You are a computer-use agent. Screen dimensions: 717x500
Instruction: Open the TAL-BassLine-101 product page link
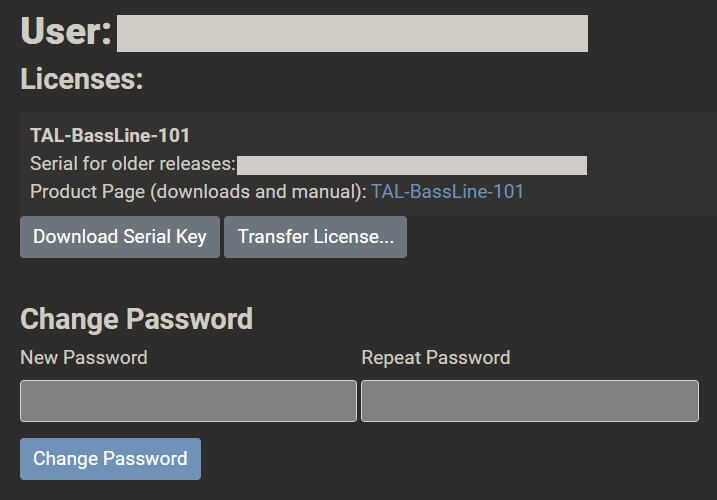point(447,191)
